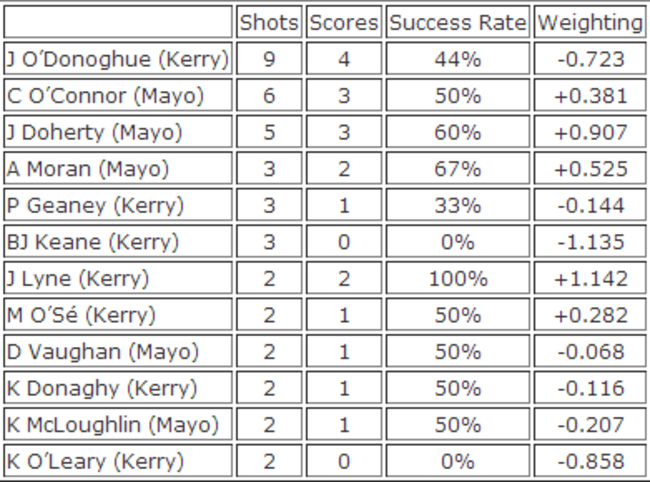Select the A Moran (Mayo) name cell

88,169
